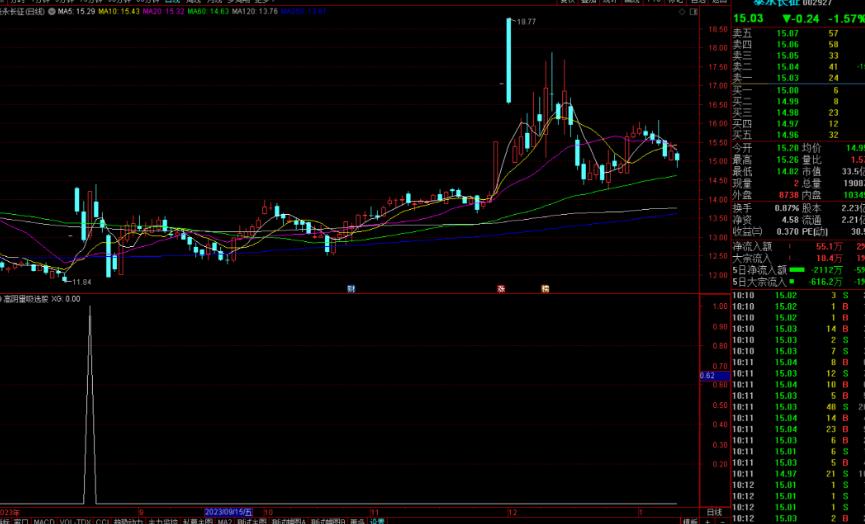Click the 0.62 value tag on indicator axis
This screenshot has width=865, height=524.
click(x=714, y=376)
